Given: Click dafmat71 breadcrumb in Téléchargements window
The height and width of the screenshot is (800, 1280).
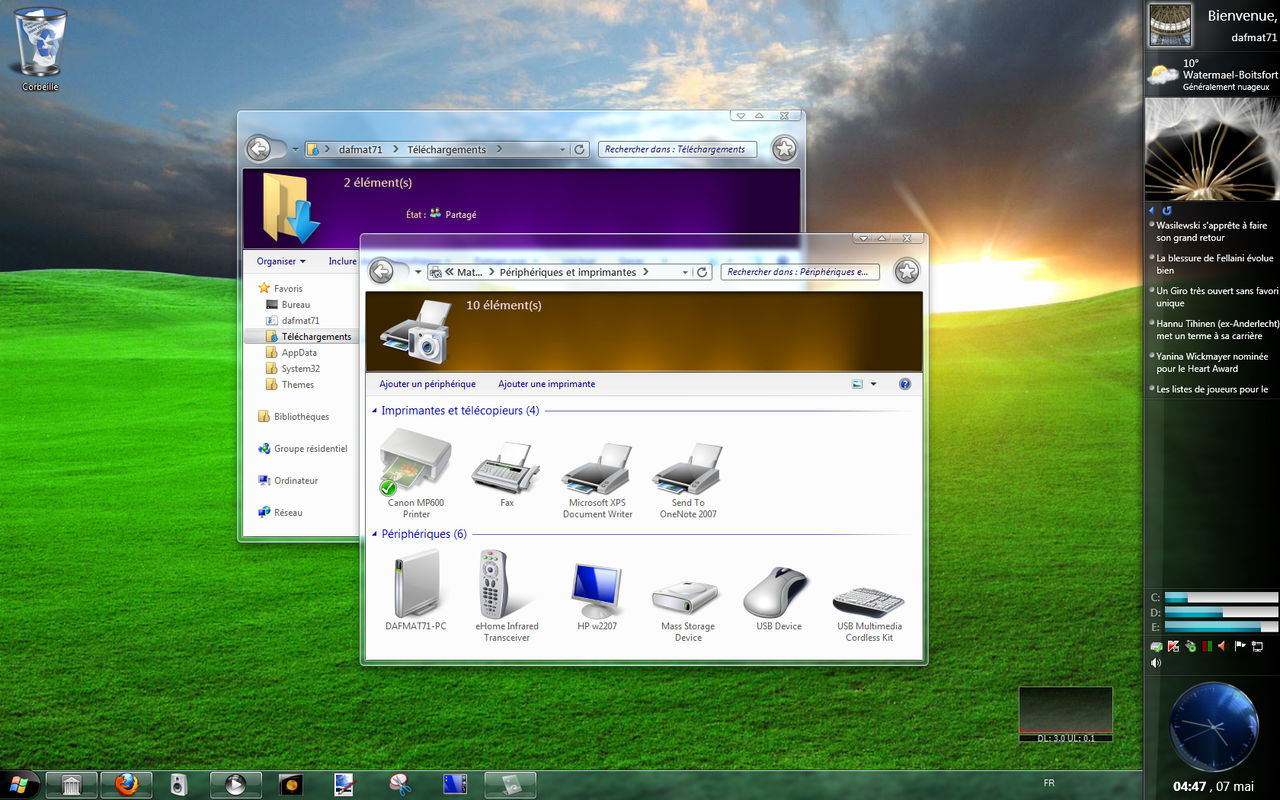Looking at the screenshot, I should coord(360,150).
